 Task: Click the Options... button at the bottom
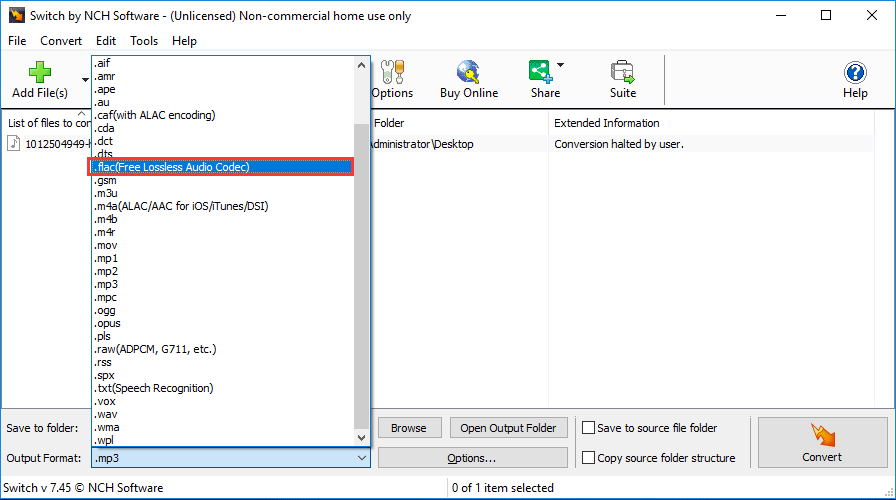(472, 458)
